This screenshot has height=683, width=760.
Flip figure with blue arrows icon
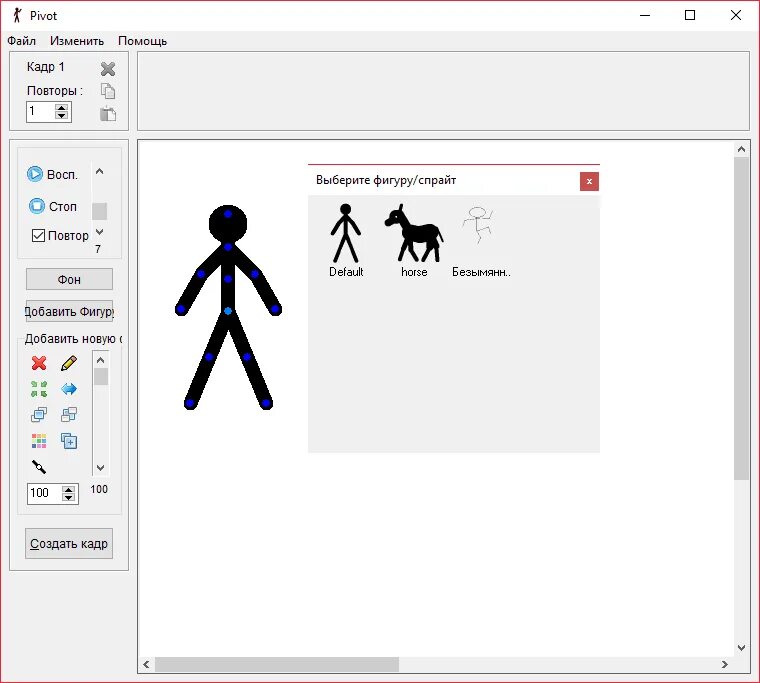tap(69, 389)
